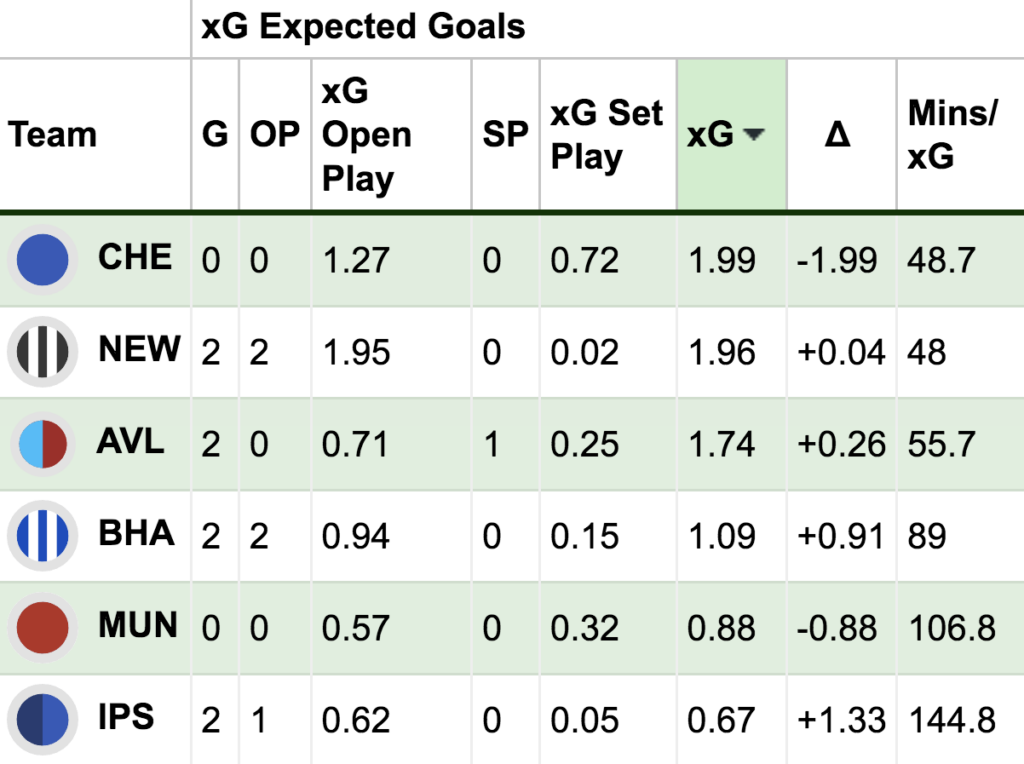1024x764 pixels.
Task: Sort by Mins/xG column header
Action: pyautogui.click(x=951, y=135)
